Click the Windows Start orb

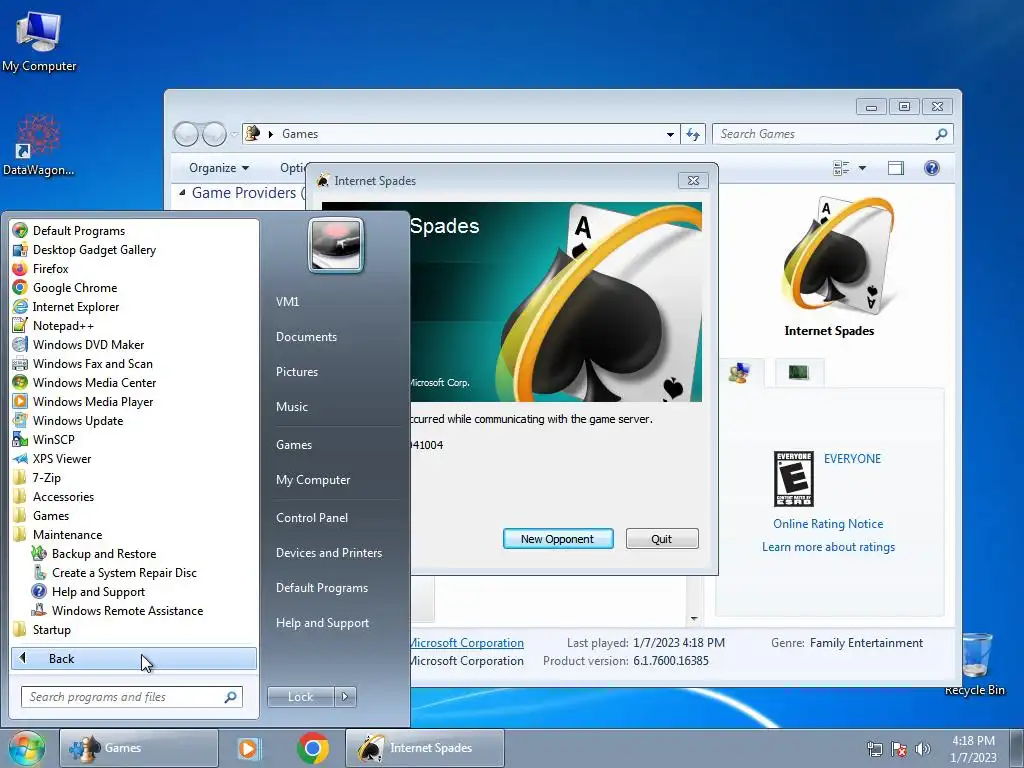pyautogui.click(x=26, y=748)
